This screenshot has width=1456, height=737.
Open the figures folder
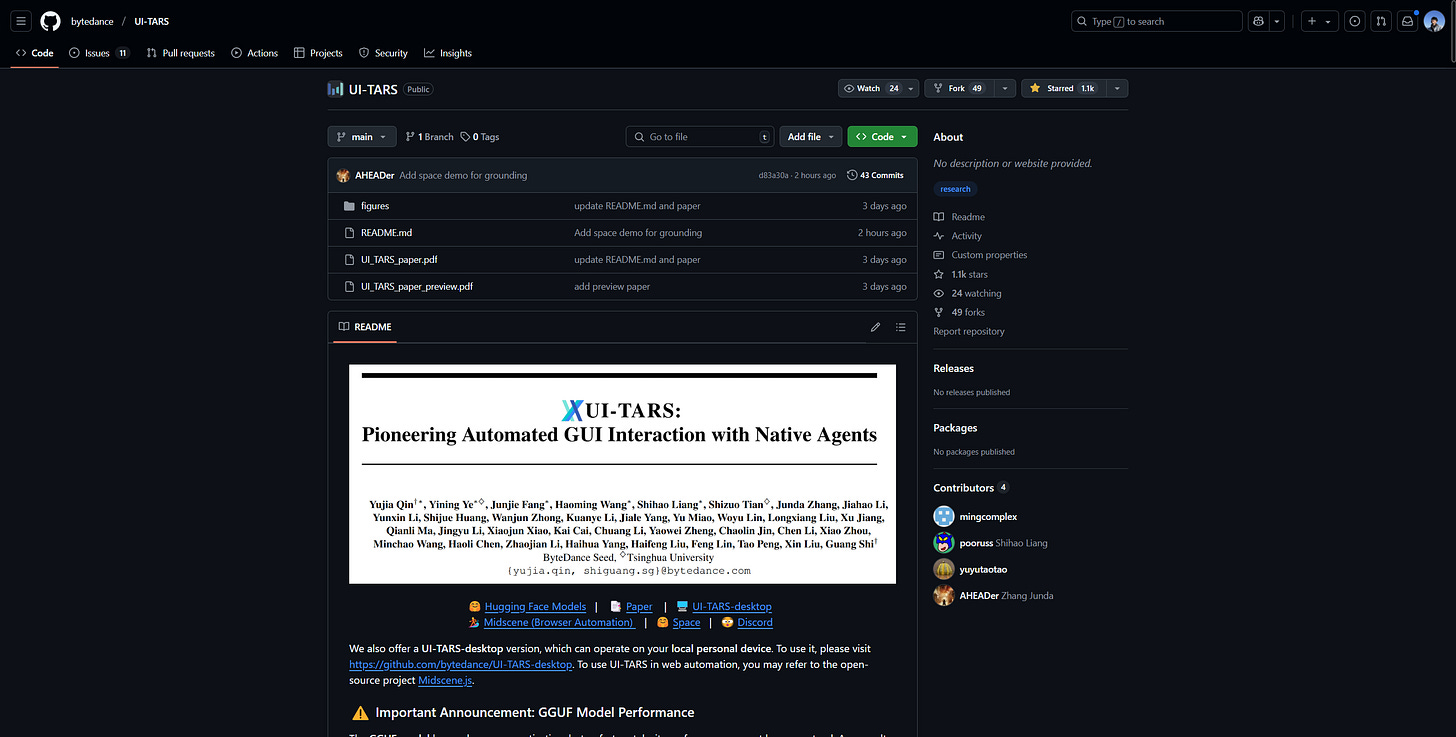375,206
